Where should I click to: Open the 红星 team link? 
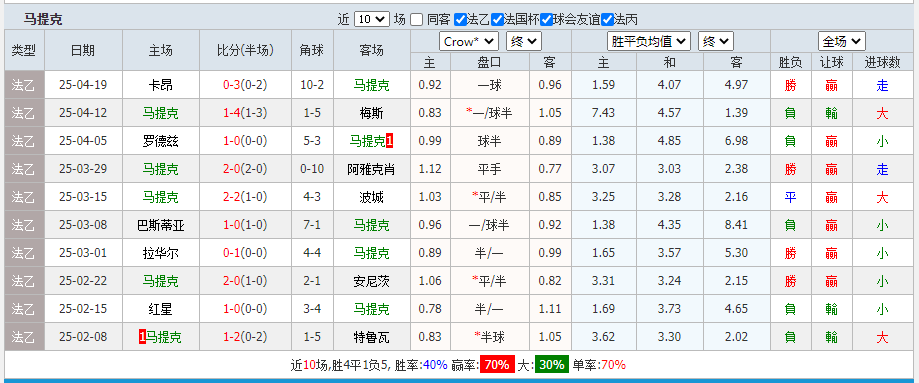(161, 309)
